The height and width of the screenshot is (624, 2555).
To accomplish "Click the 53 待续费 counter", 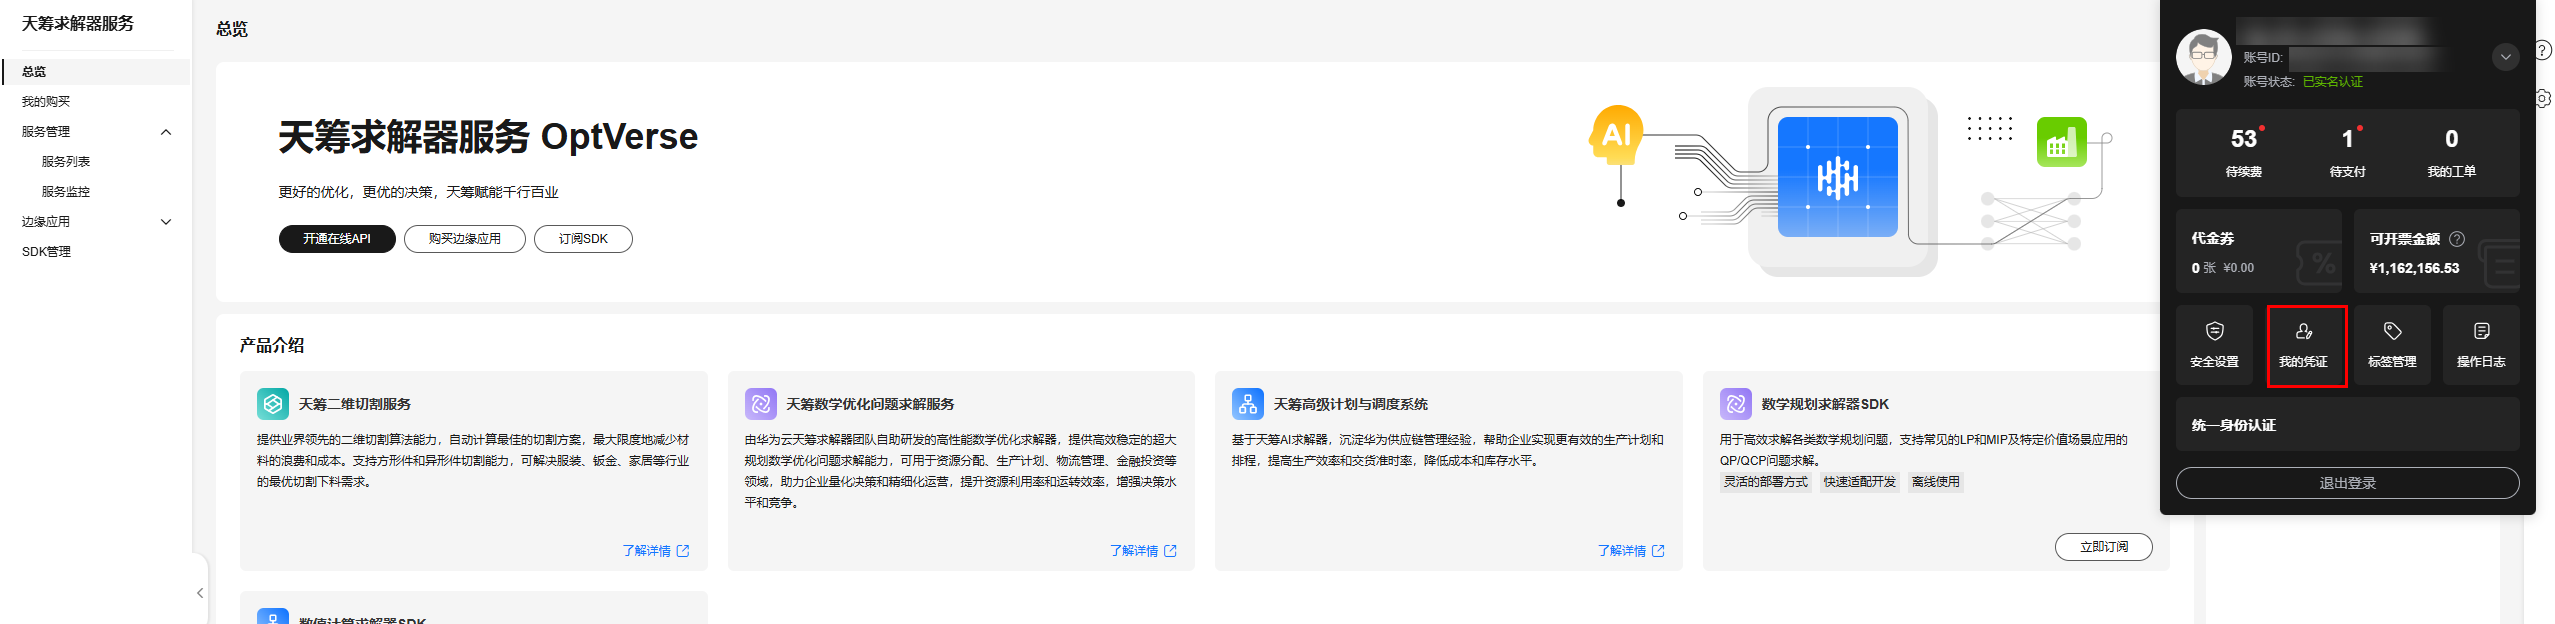I will click(2244, 152).
